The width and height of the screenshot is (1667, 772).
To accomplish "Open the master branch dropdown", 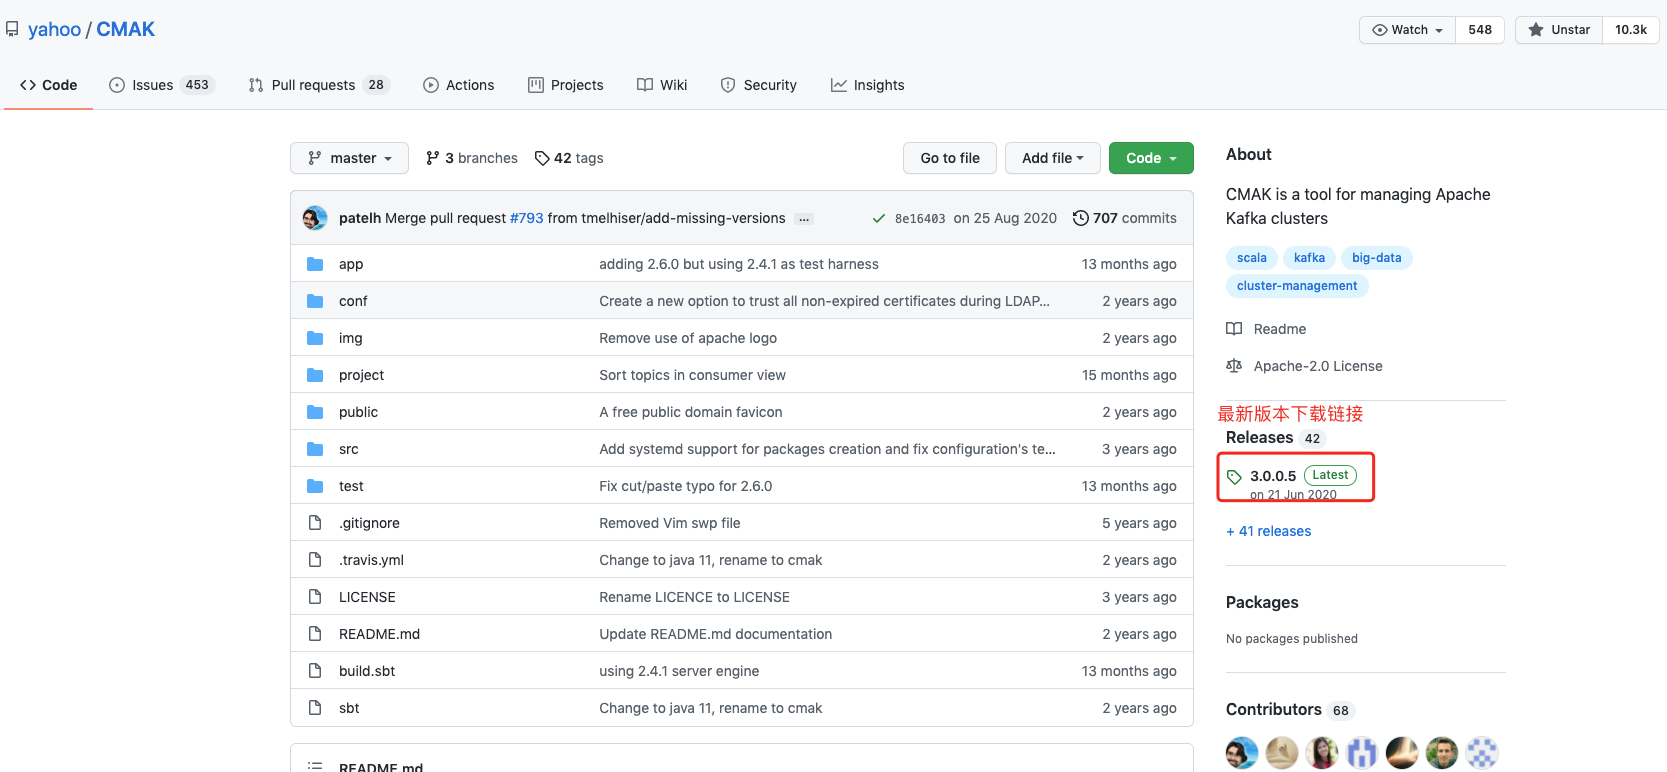I will 349,158.
